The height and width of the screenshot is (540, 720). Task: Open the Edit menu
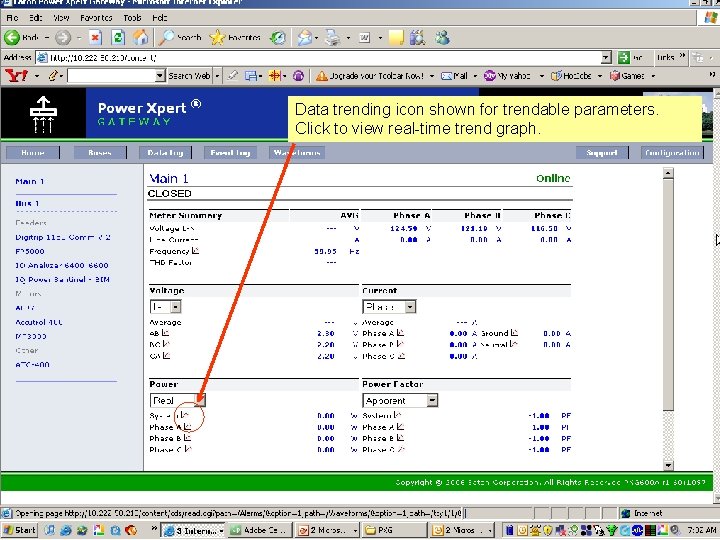point(35,18)
